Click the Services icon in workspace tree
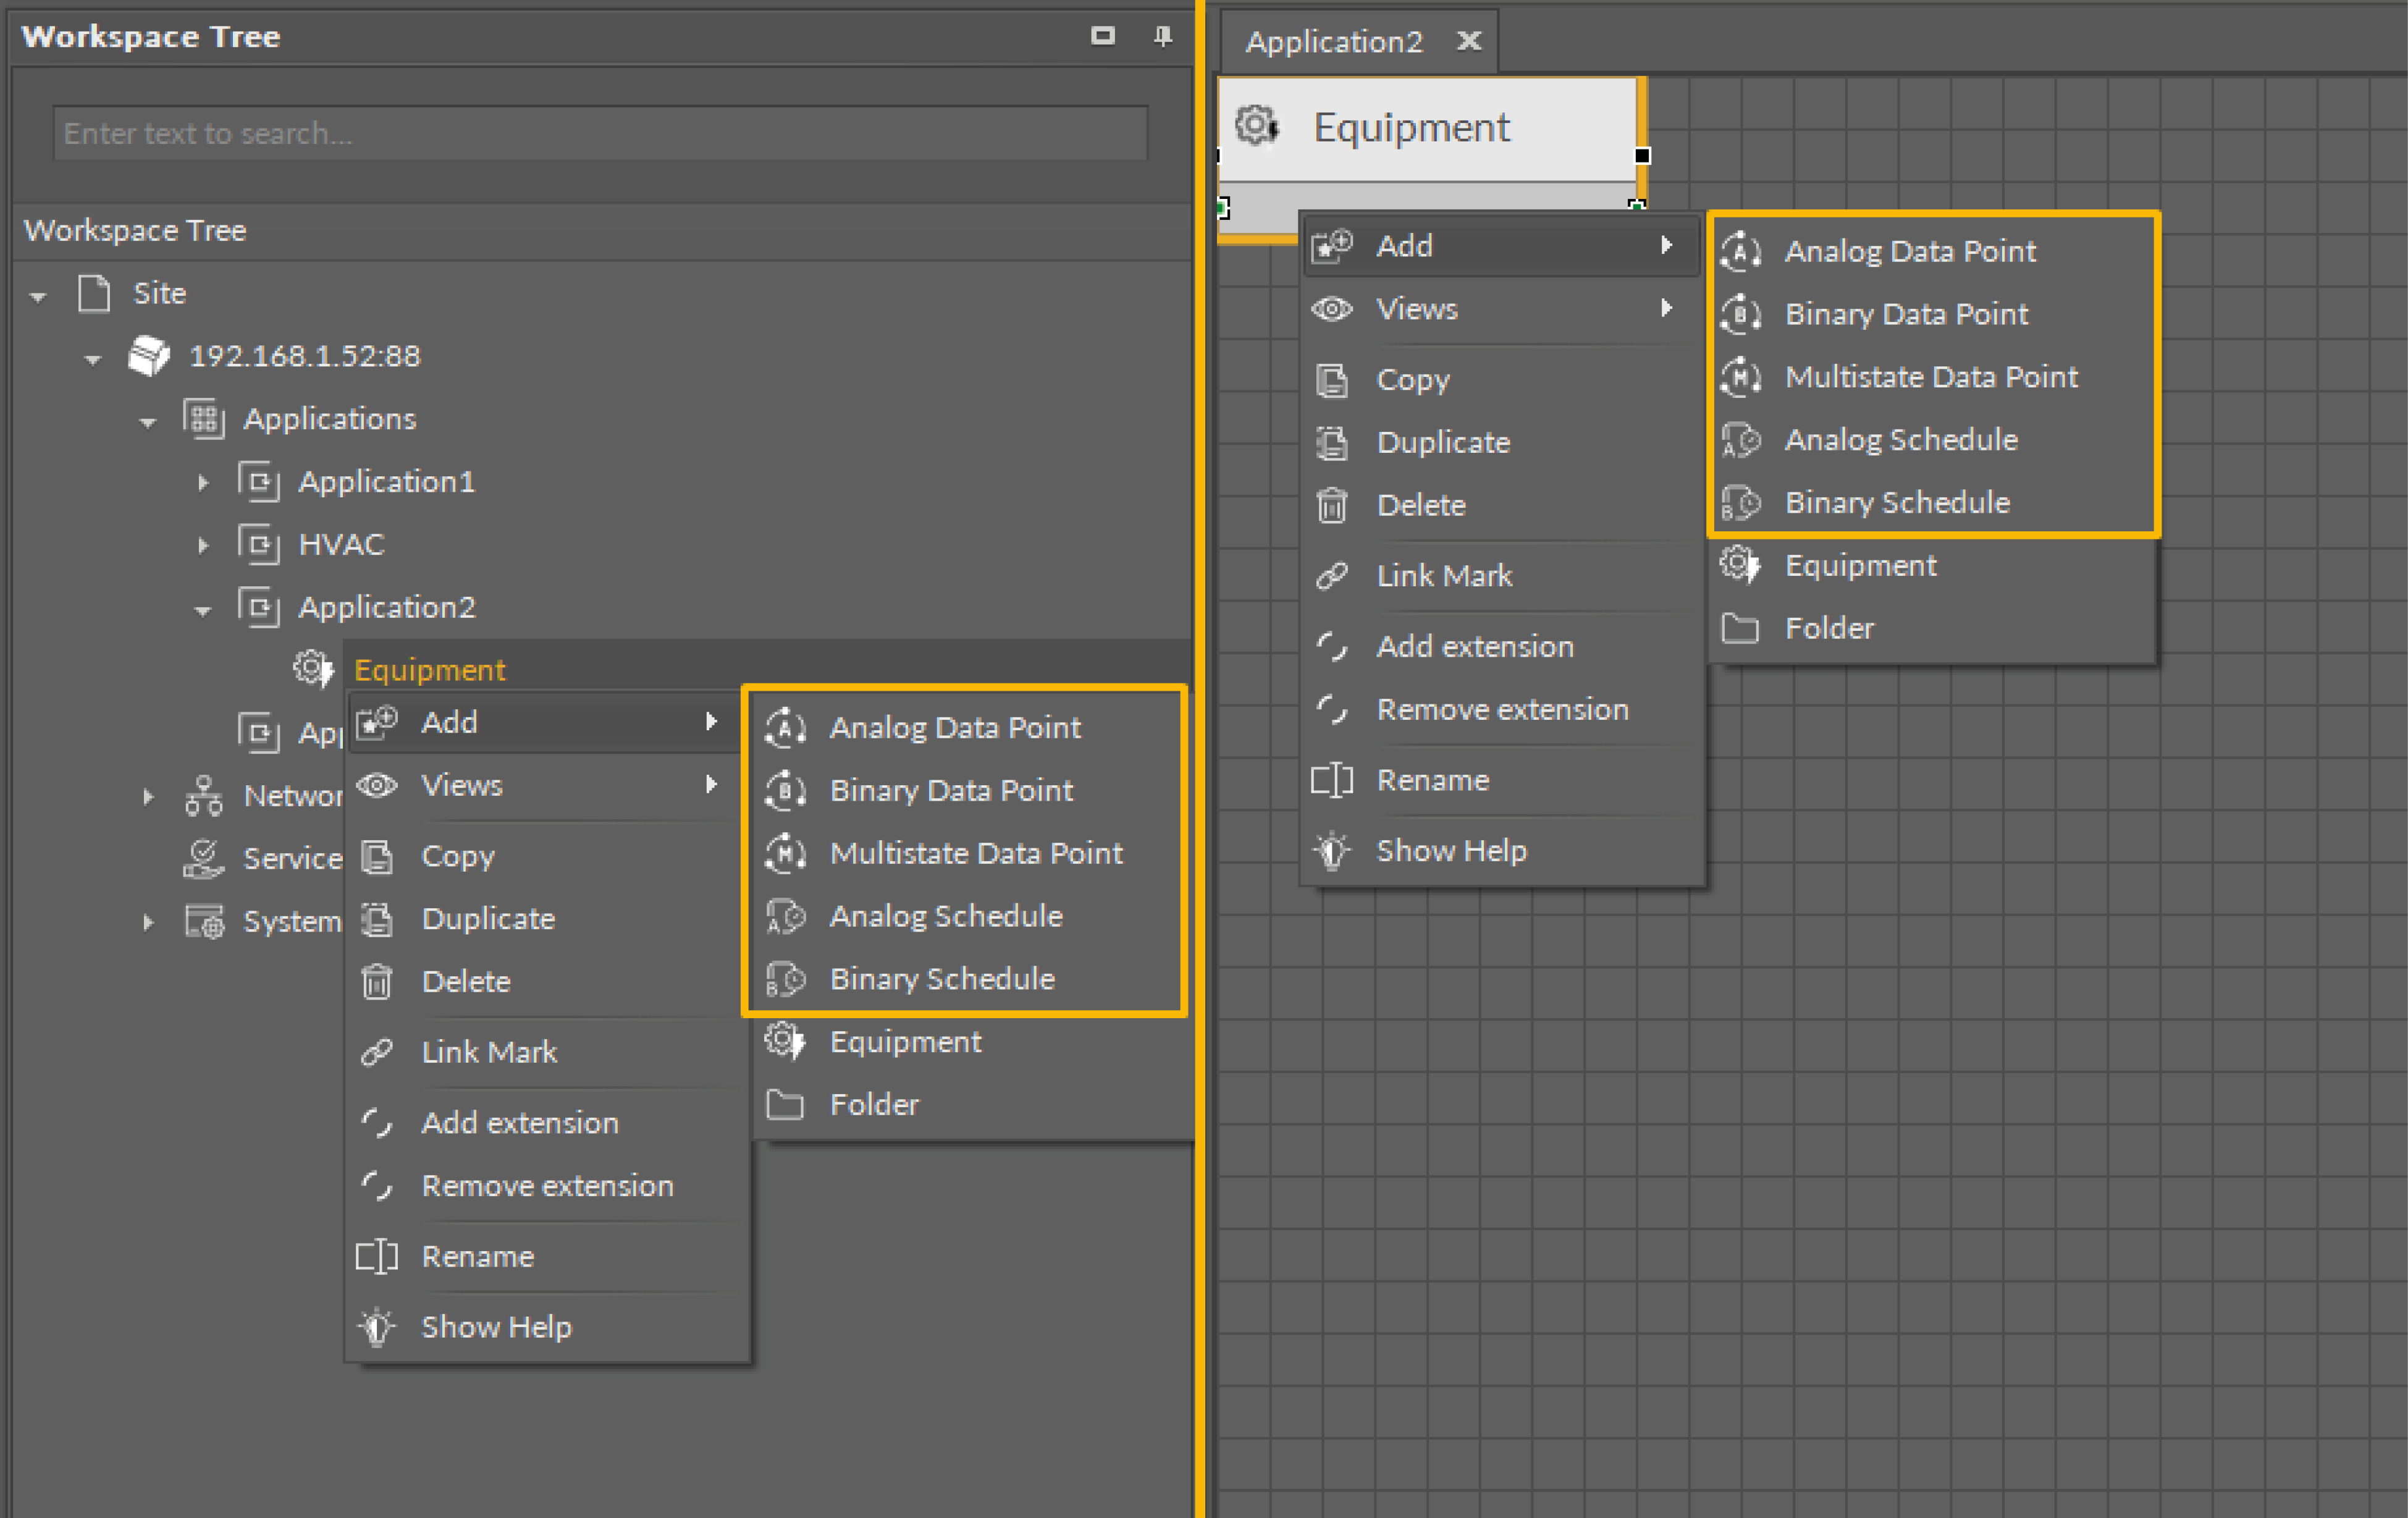Screen dimensions: 2408x1518 coord(204,858)
